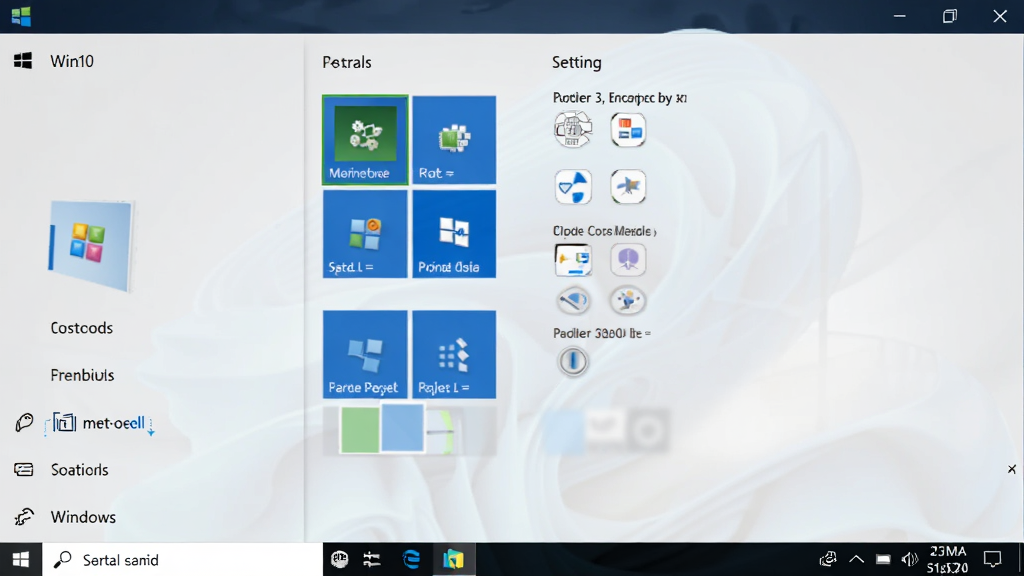Show hidden tray icons chevron
Screen dimensions: 1024x576
point(856,559)
